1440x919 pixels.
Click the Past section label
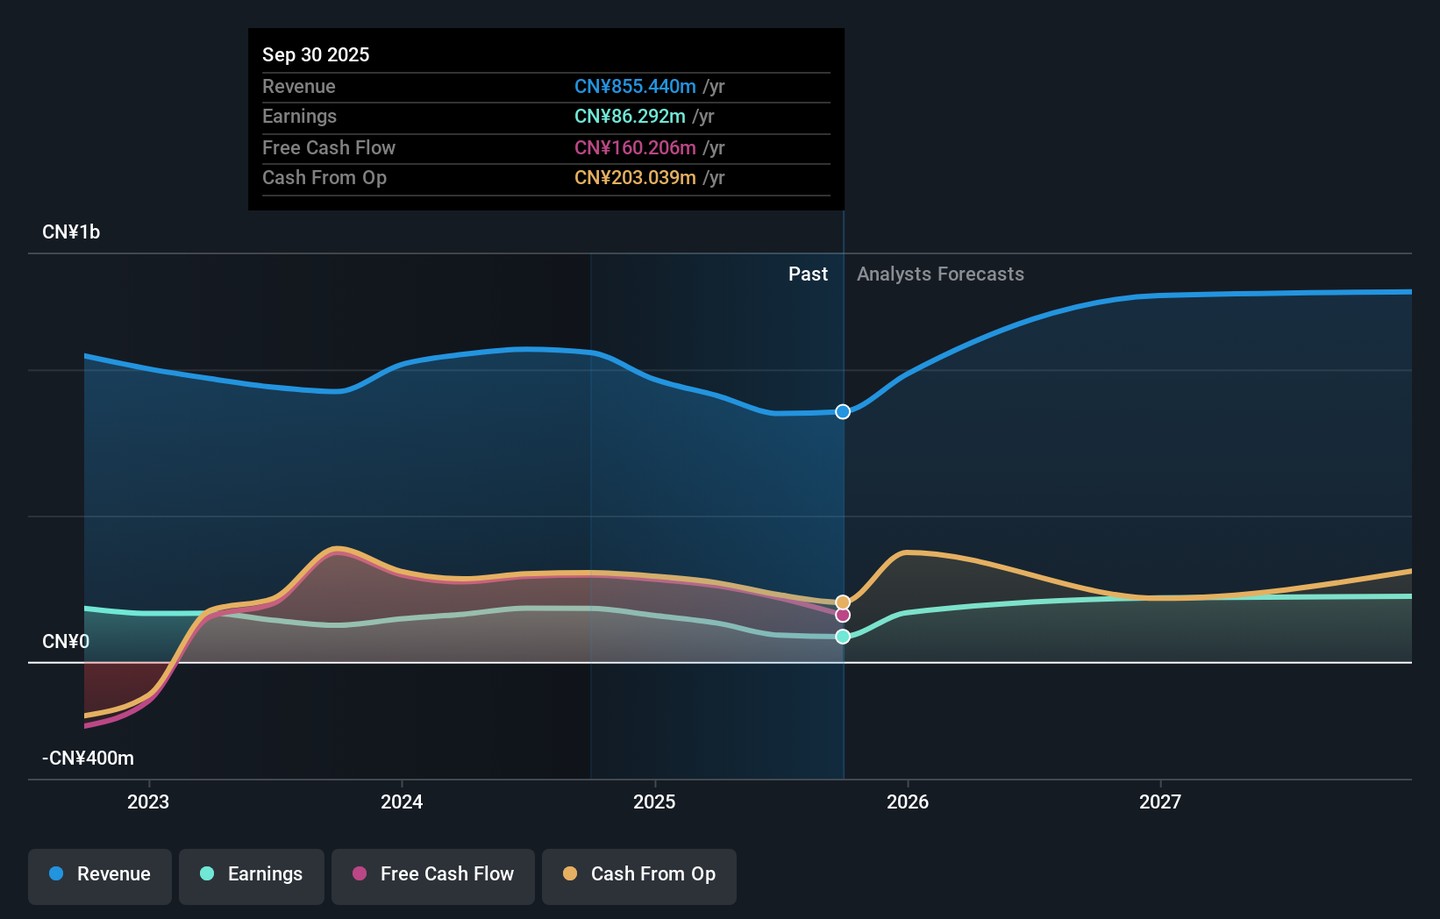point(808,274)
